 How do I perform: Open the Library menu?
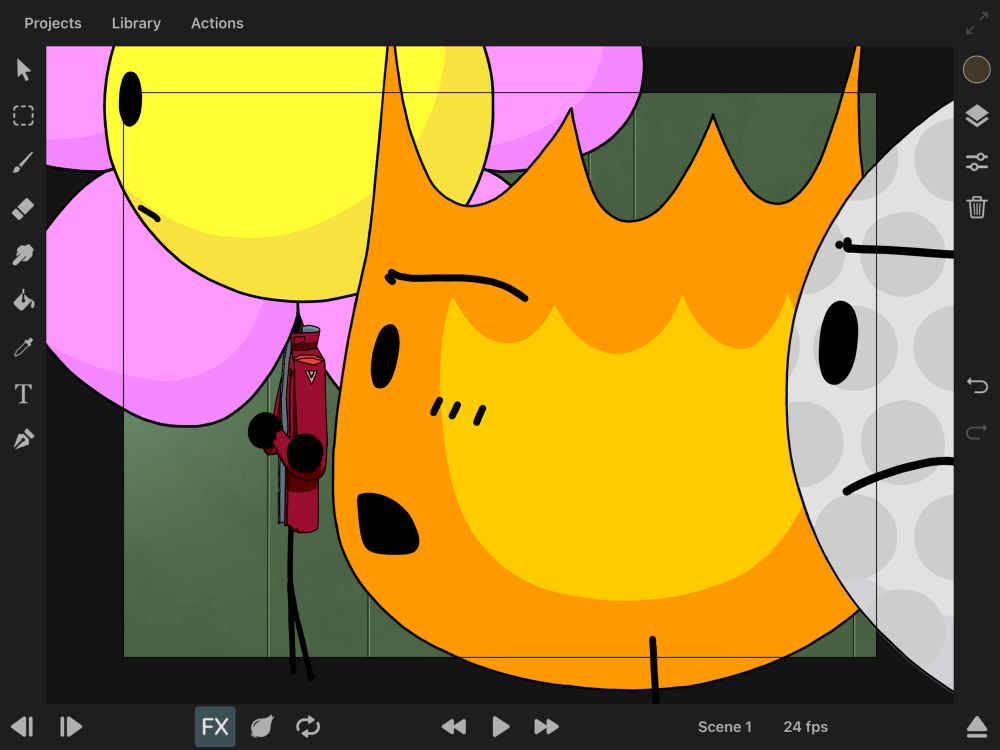tap(136, 23)
